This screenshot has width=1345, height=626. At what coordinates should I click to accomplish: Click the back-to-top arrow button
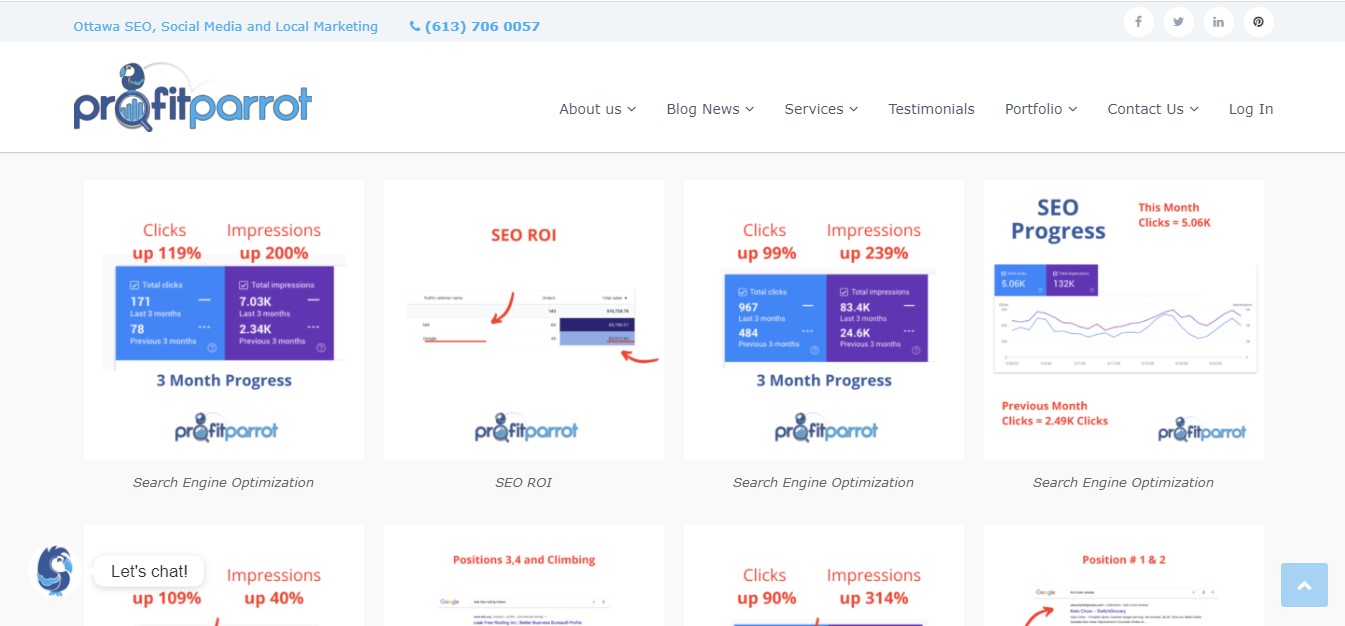pyautogui.click(x=1304, y=585)
